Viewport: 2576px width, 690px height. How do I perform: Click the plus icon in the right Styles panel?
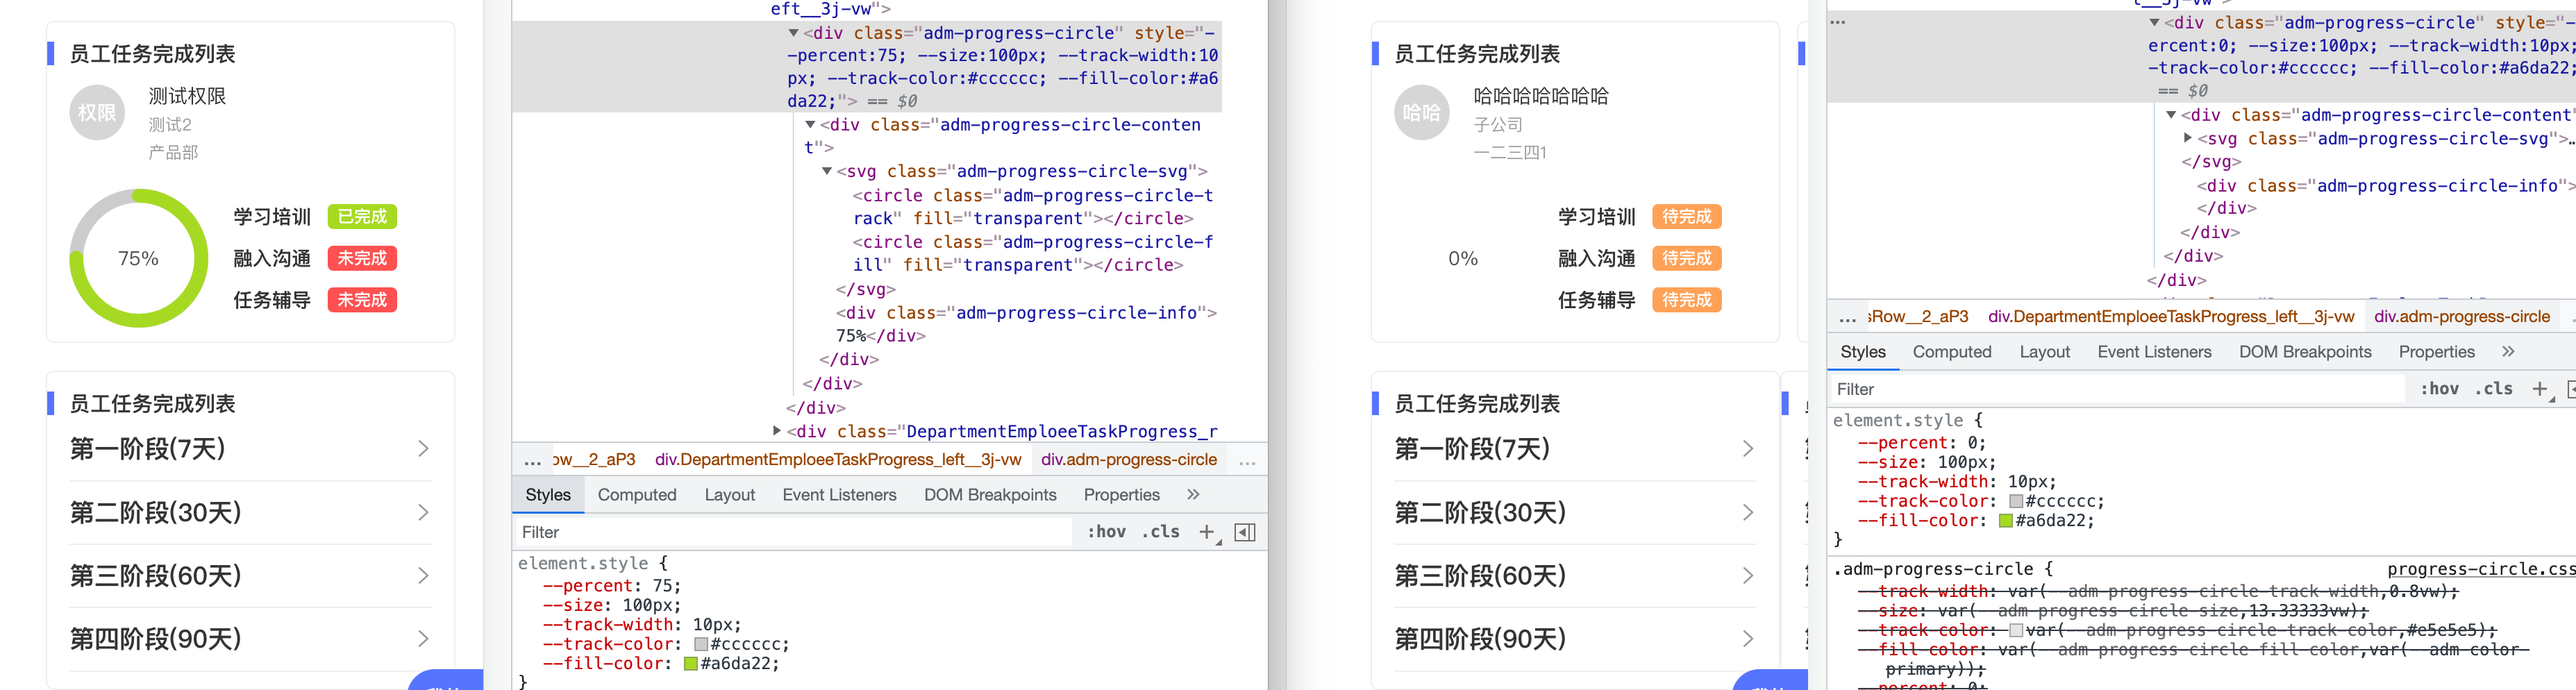pos(2541,389)
